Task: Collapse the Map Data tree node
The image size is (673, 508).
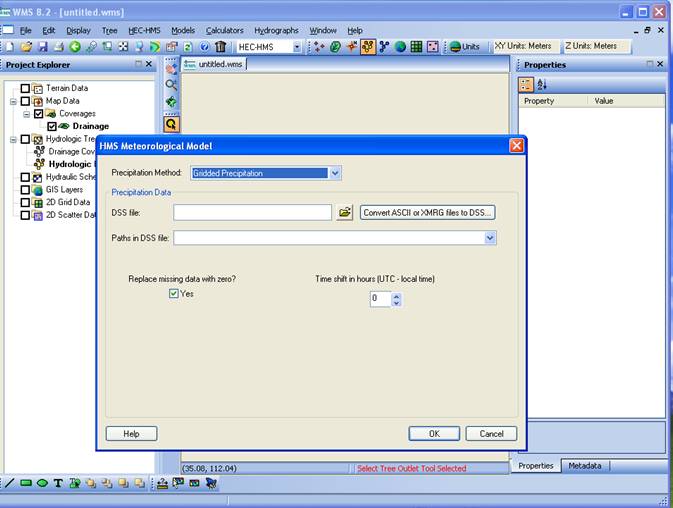Action: click(13, 102)
